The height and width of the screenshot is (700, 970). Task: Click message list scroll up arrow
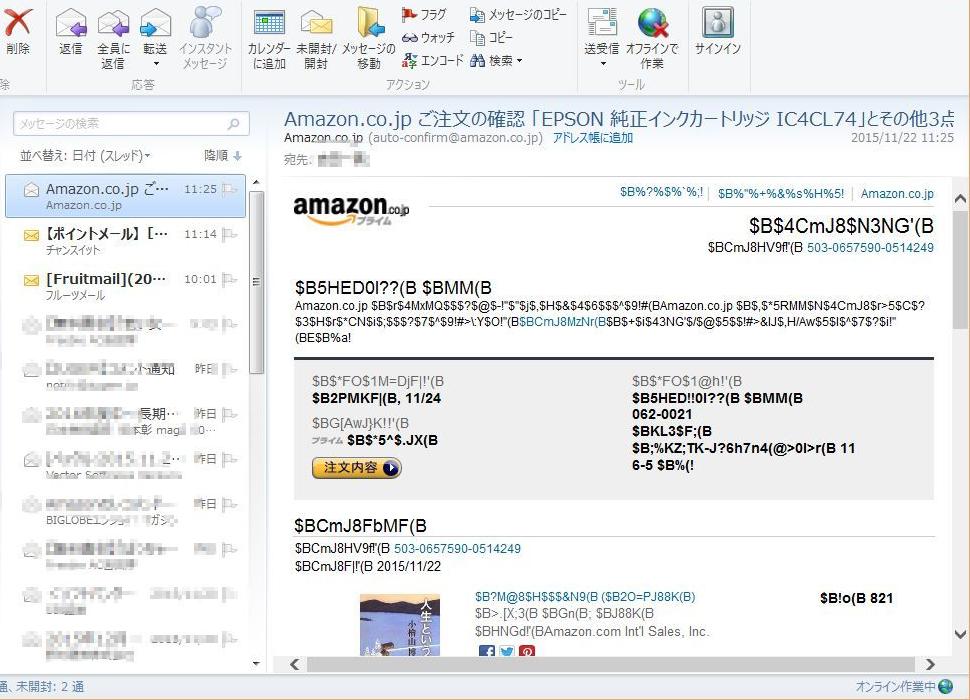coord(256,182)
